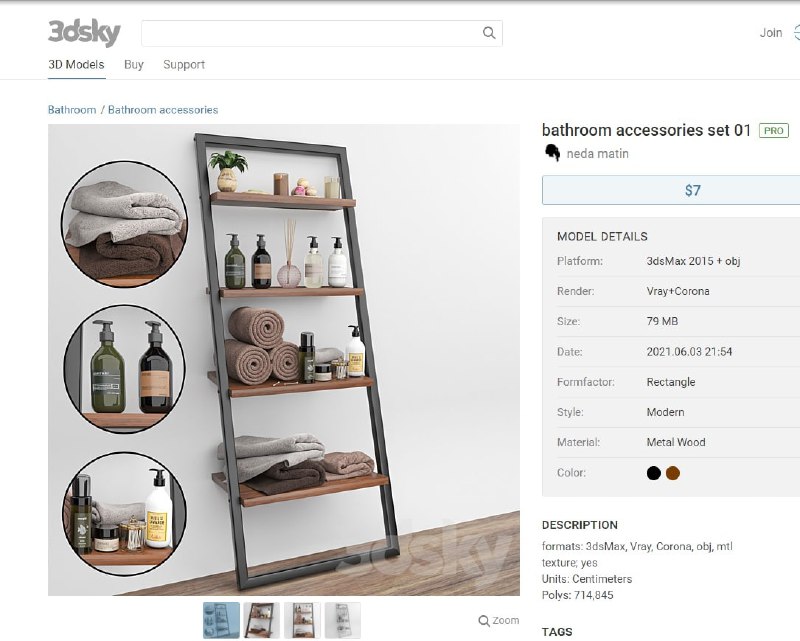This screenshot has width=800, height=641.
Task: Open the 3D Models tab
Action: pyautogui.click(x=76, y=65)
